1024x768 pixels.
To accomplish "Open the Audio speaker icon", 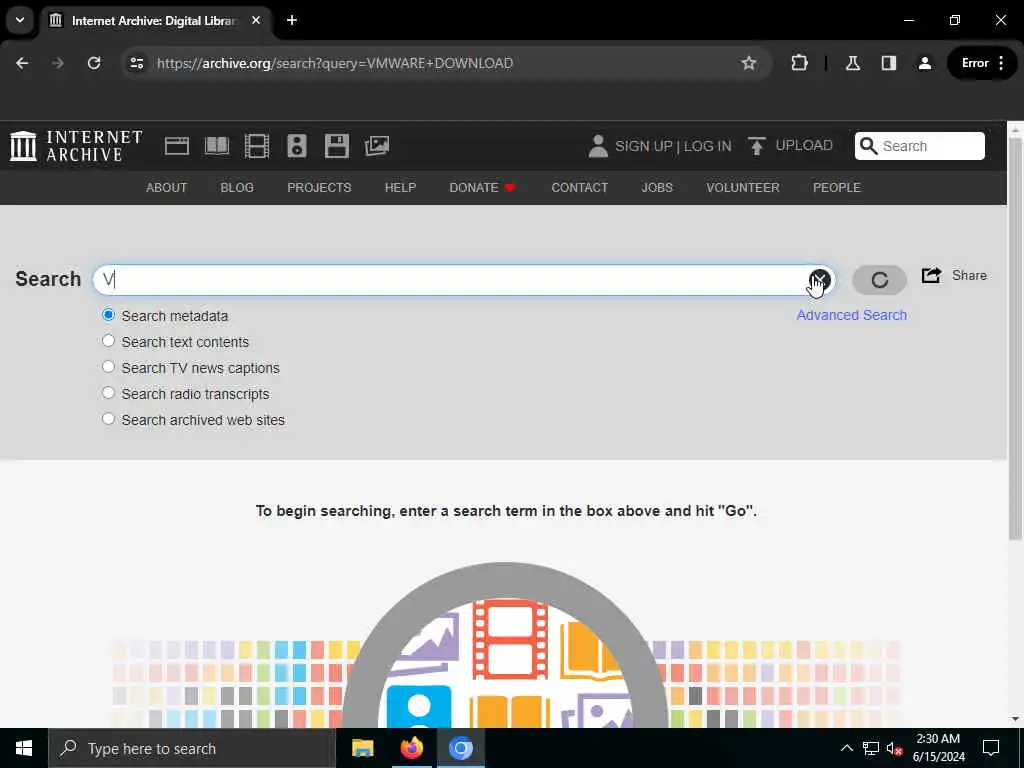I will click(x=296, y=146).
